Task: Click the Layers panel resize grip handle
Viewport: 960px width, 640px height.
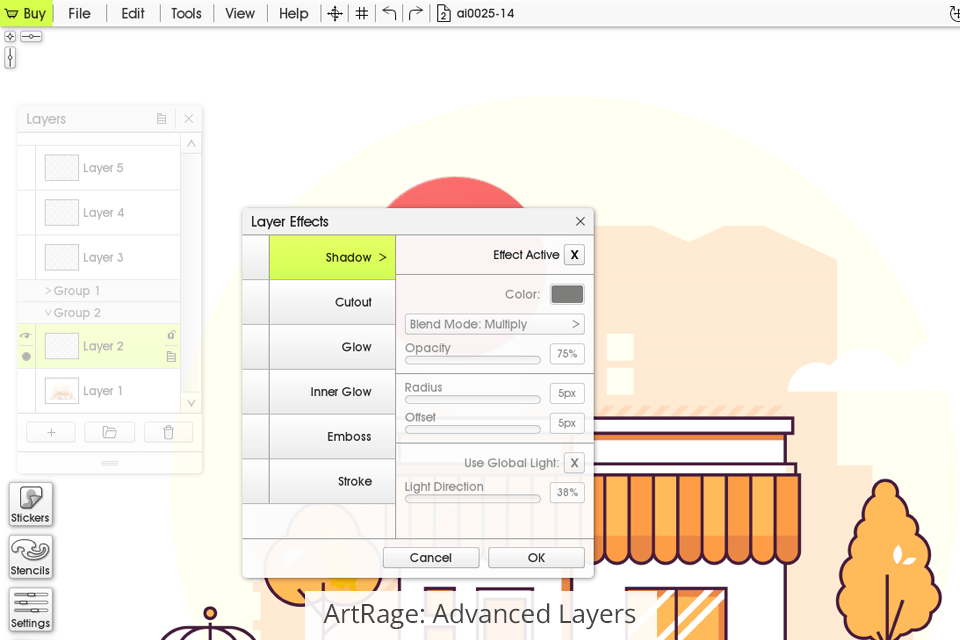Action: [x=110, y=463]
